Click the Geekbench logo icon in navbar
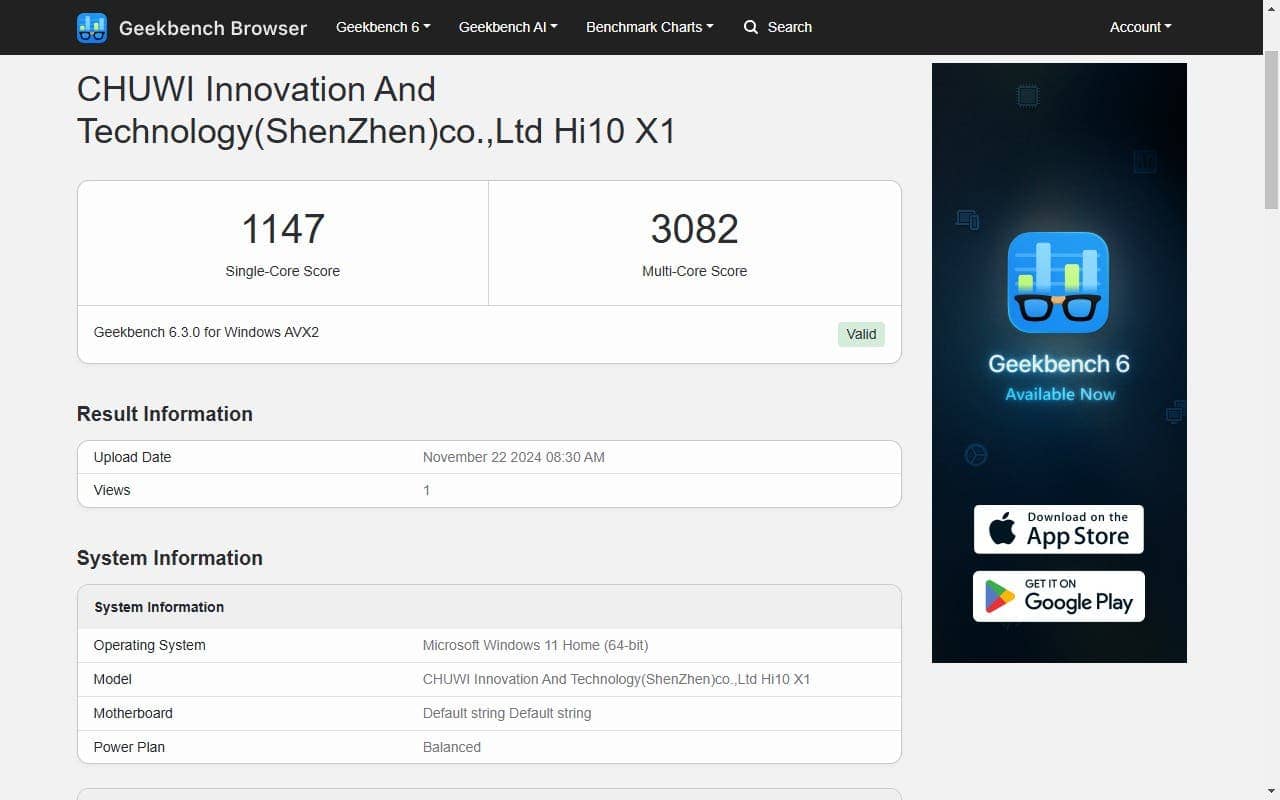 point(92,28)
